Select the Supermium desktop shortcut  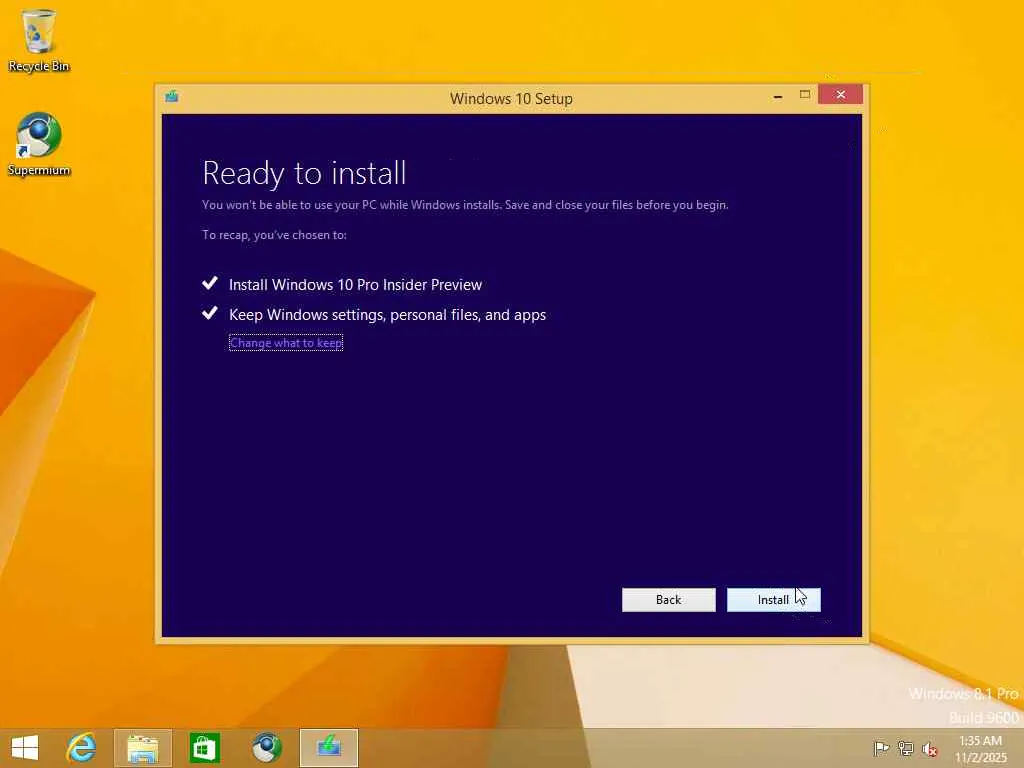coord(39,145)
